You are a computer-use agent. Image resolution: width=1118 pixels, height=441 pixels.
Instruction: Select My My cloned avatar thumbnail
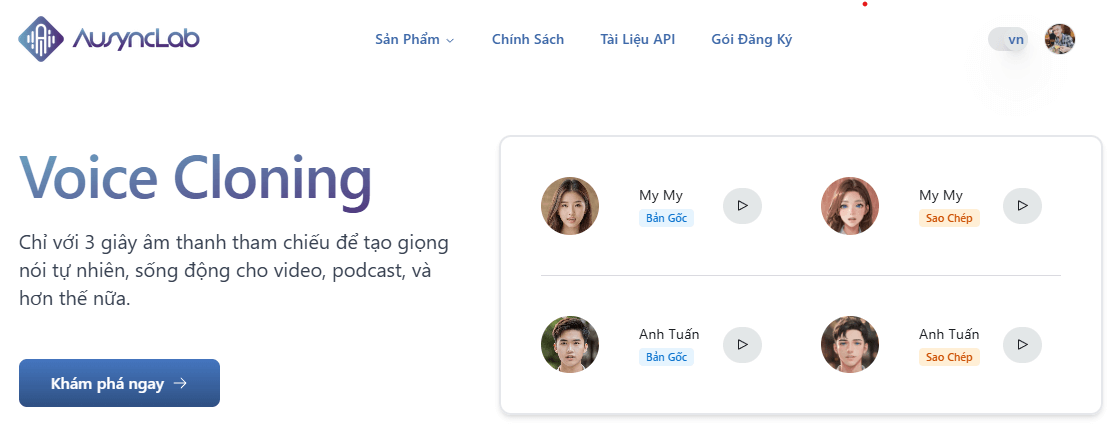(x=850, y=206)
